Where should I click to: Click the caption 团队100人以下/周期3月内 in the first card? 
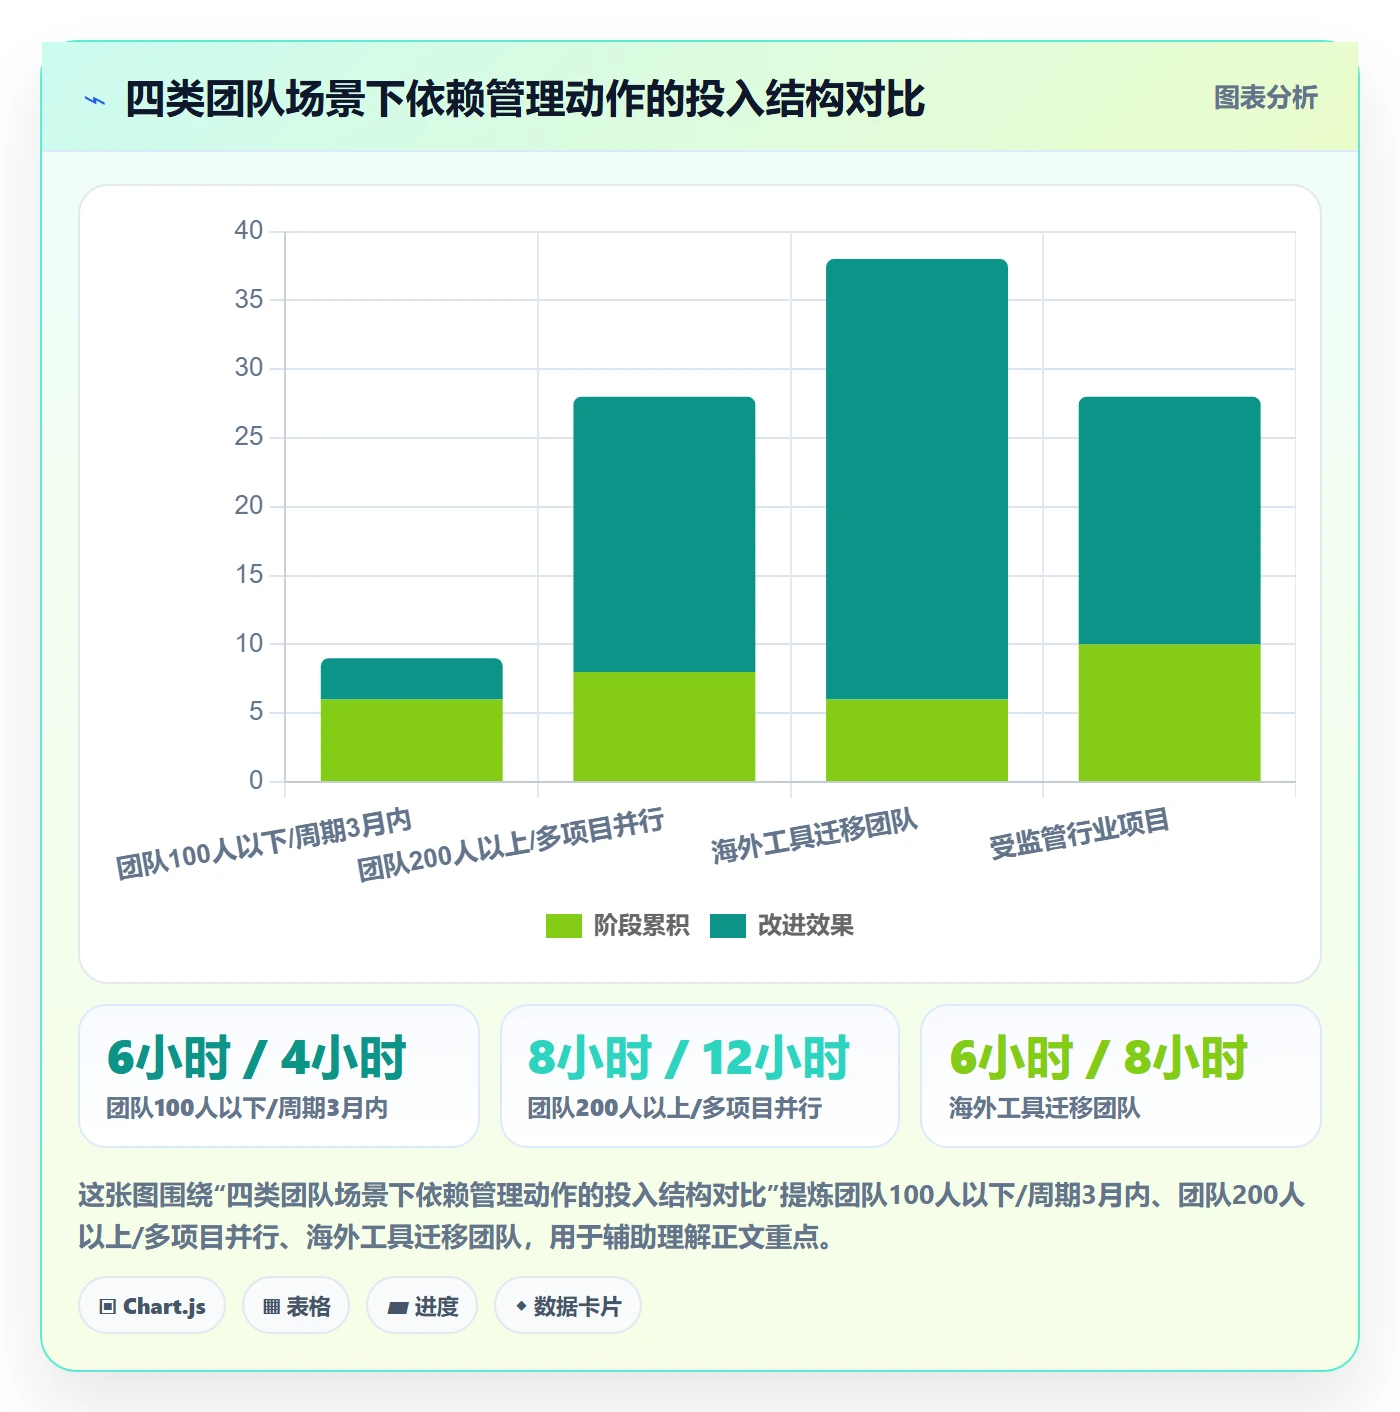point(247,1108)
